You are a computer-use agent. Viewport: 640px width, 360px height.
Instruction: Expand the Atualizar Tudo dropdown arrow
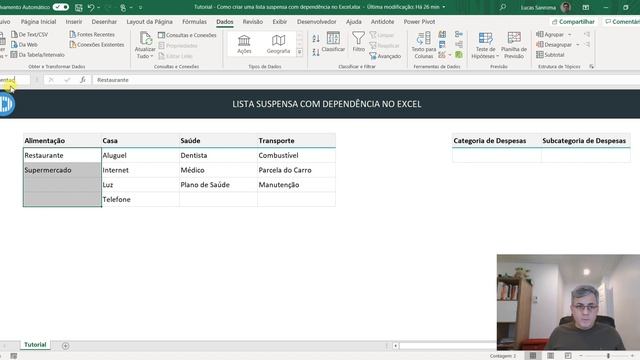click(152, 56)
